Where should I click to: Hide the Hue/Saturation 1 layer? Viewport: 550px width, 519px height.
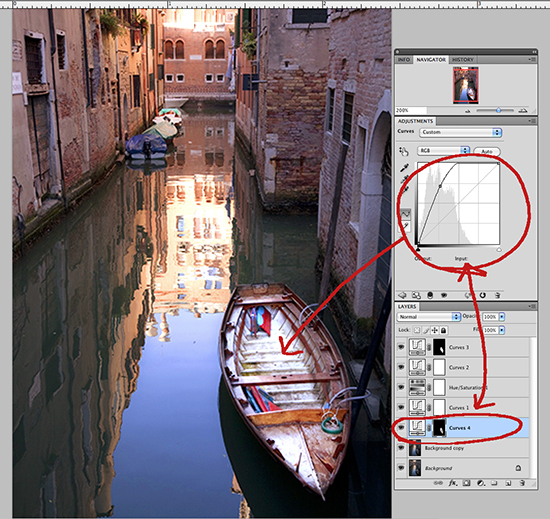(401, 387)
